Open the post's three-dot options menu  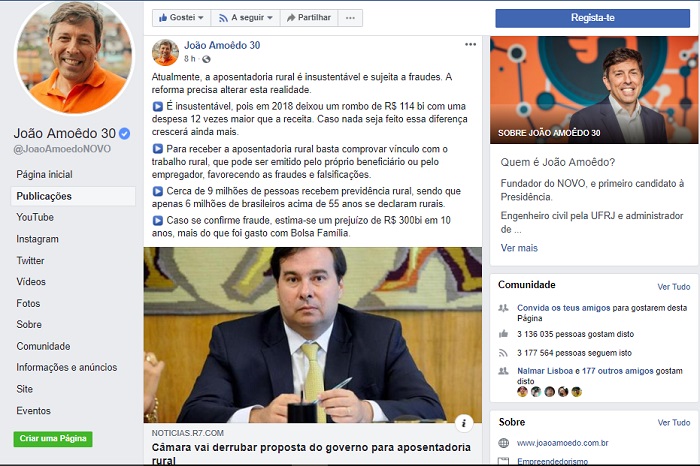pyautogui.click(x=470, y=44)
